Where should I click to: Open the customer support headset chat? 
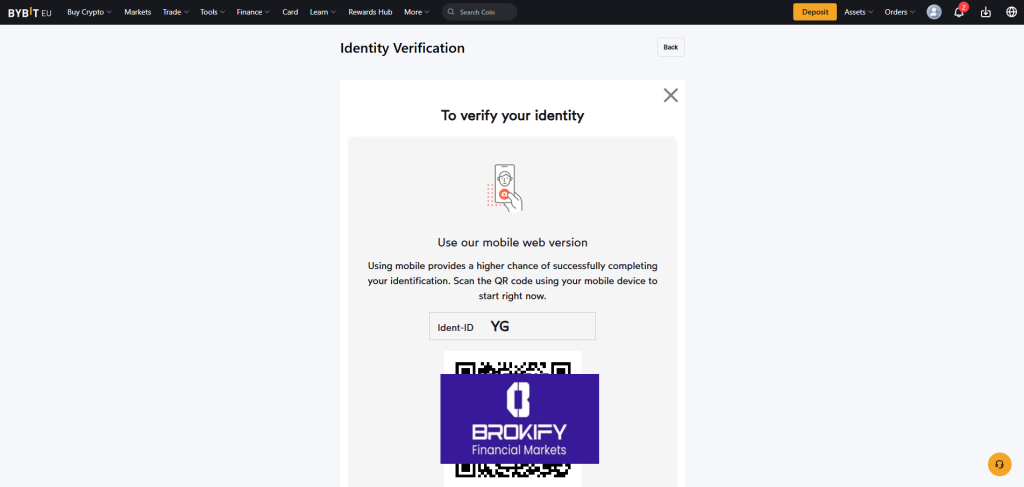point(999,464)
